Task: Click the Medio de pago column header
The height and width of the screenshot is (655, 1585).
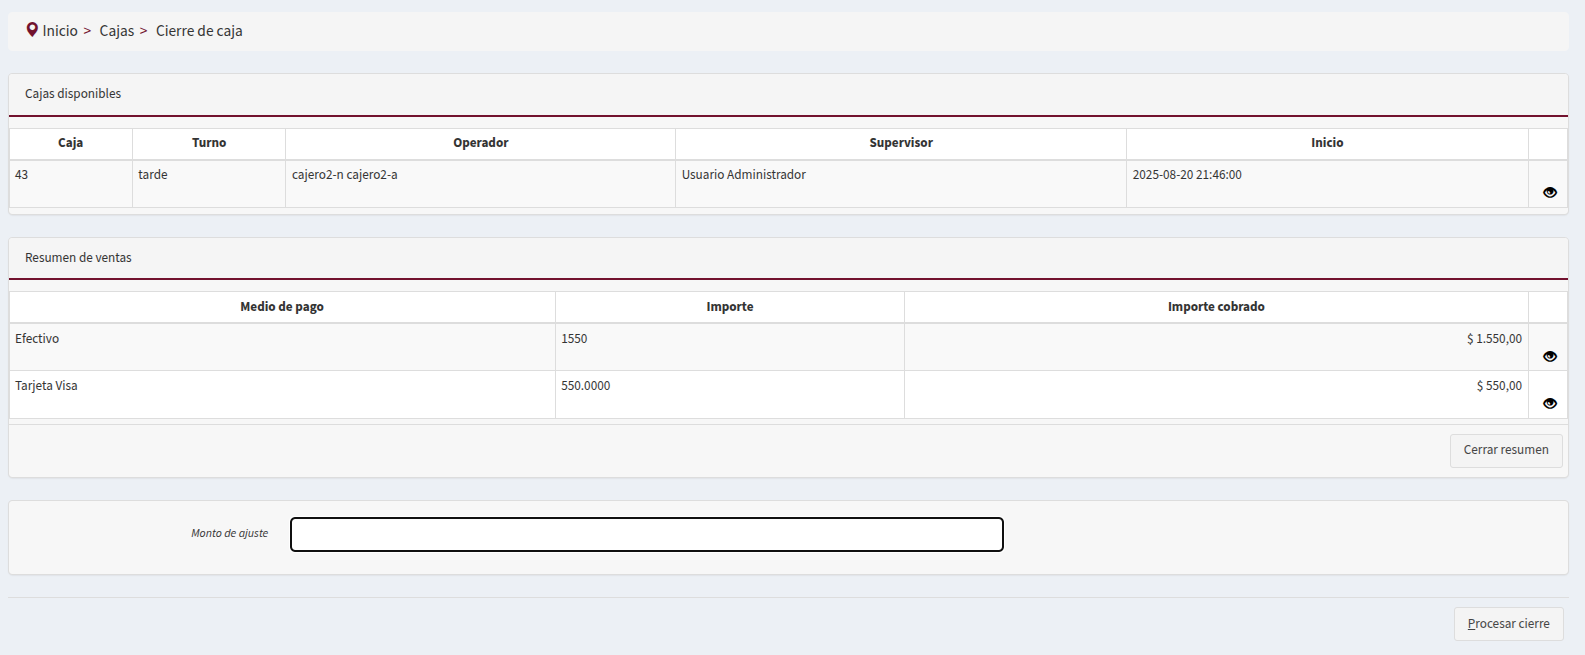Action: tap(281, 307)
